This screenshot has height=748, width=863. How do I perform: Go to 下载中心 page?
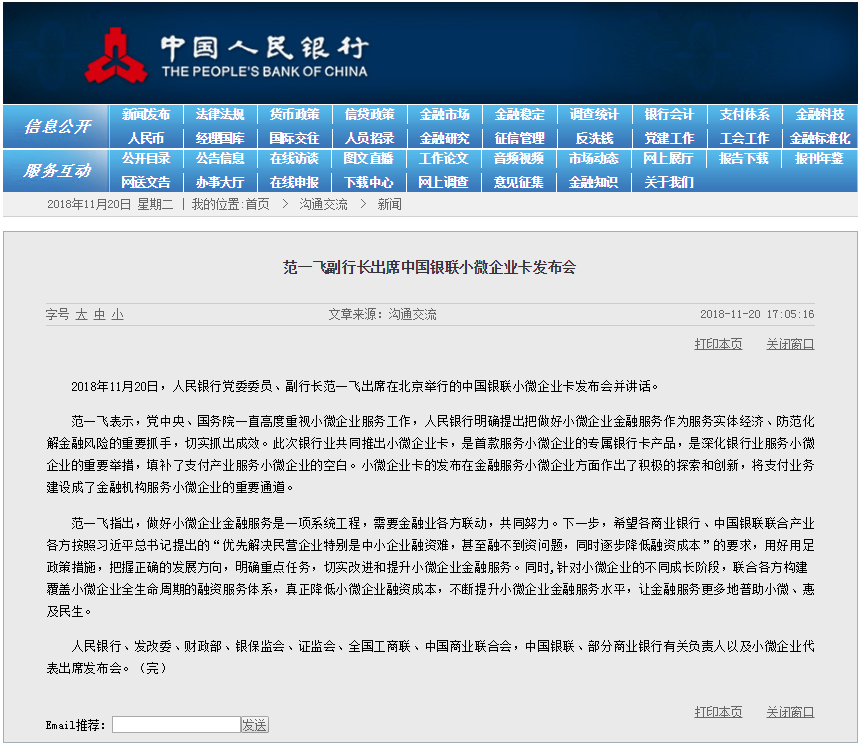pyautogui.click(x=369, y=182)
